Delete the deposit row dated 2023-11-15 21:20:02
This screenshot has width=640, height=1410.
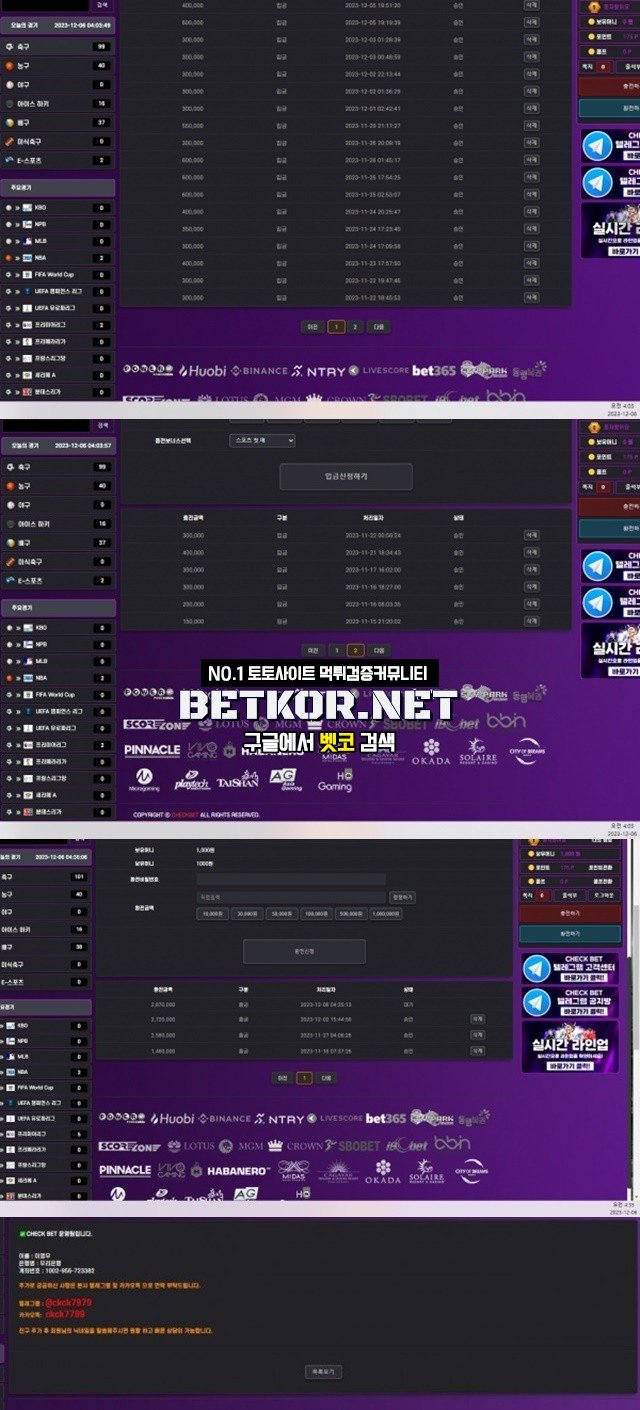coord(531,620)
